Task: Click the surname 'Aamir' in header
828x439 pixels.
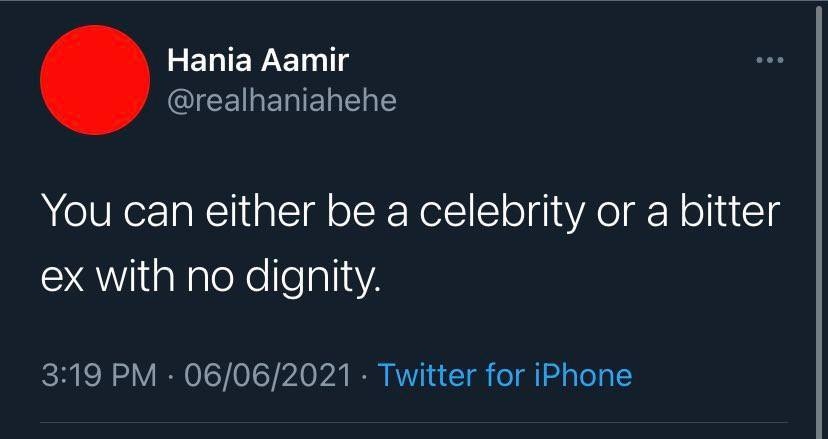Action: [x=305, y=60]
